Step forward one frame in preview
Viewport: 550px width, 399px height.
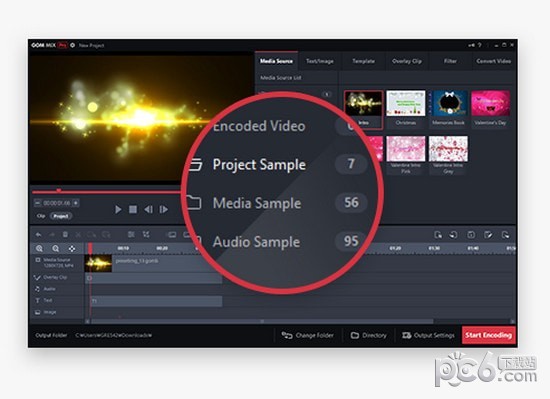[163, 209]
